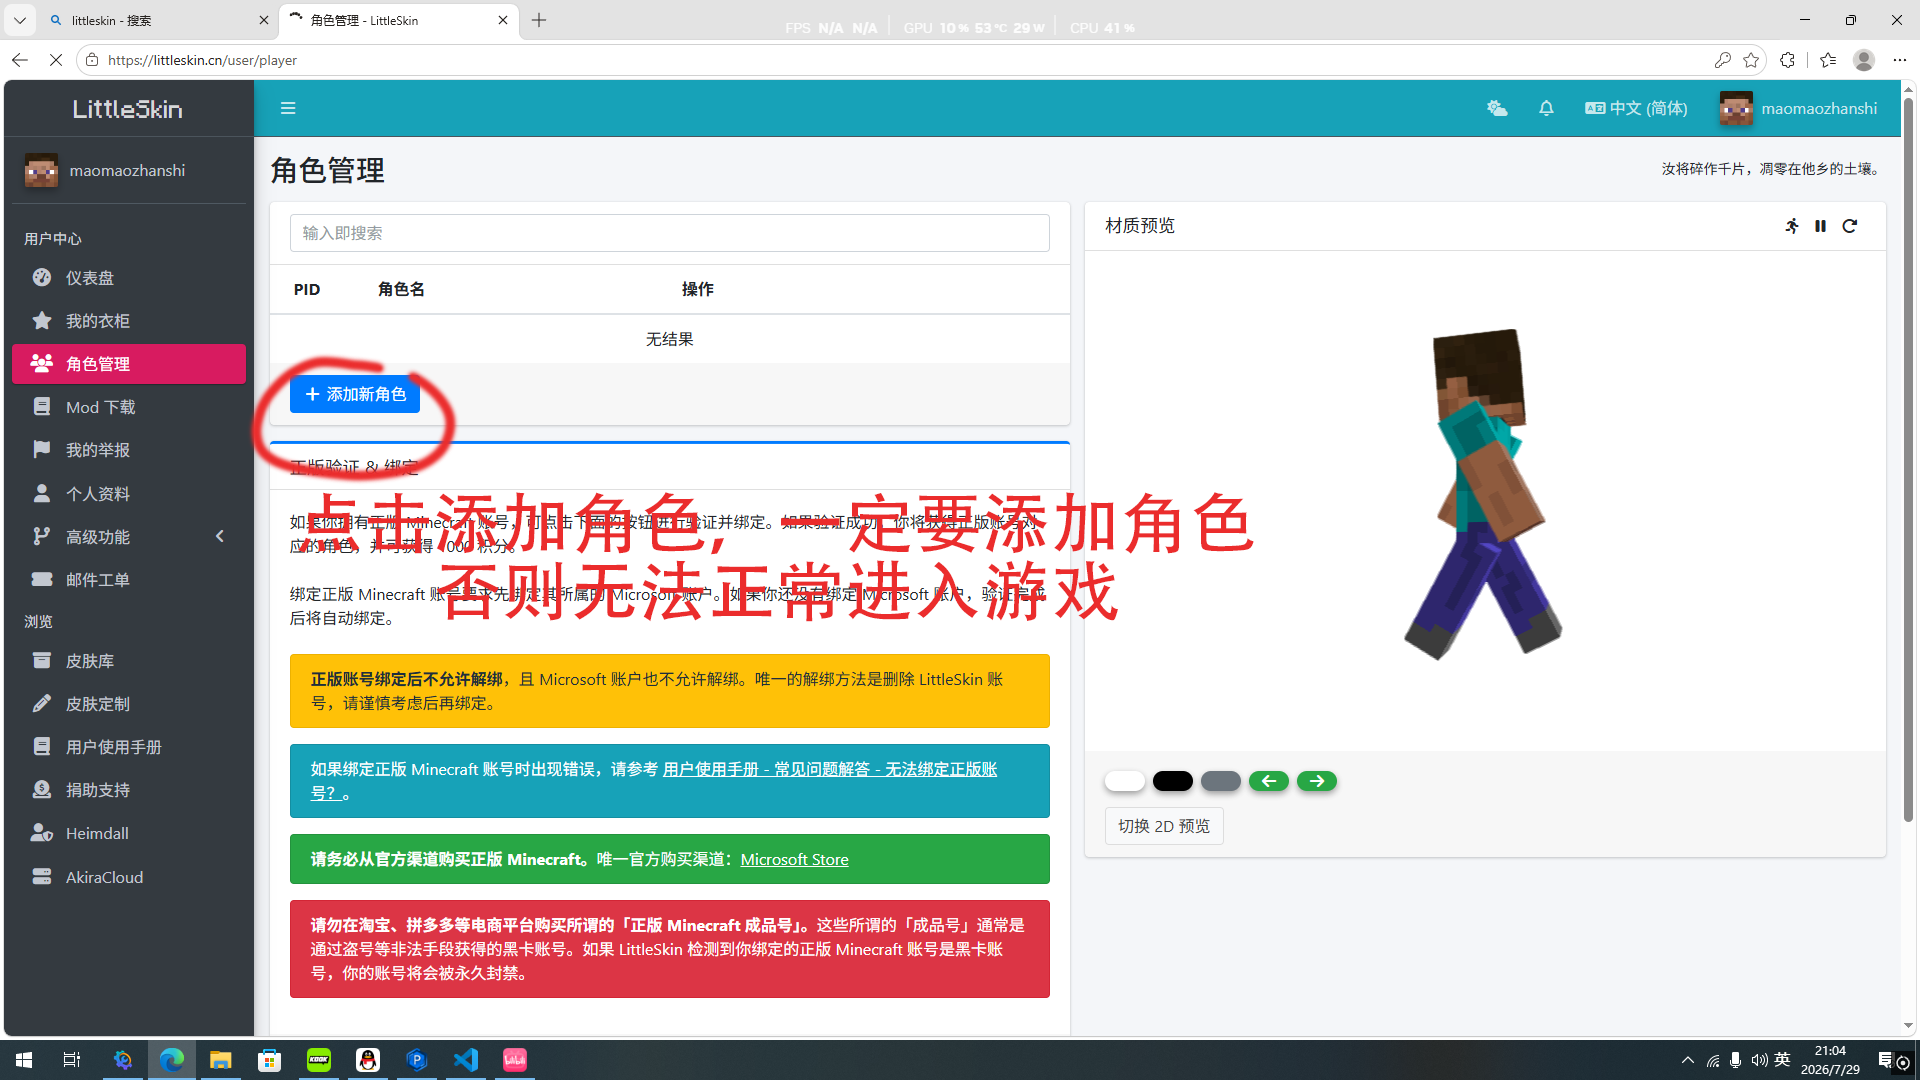
Task: Select black preview background swatch
Action: pos(1173,781)
